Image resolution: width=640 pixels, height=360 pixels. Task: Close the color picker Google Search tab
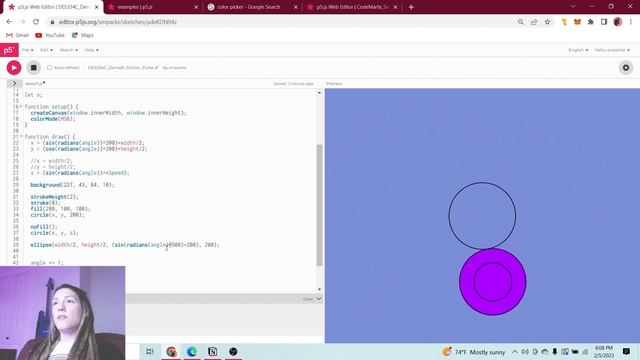click(x=296, y=7)
